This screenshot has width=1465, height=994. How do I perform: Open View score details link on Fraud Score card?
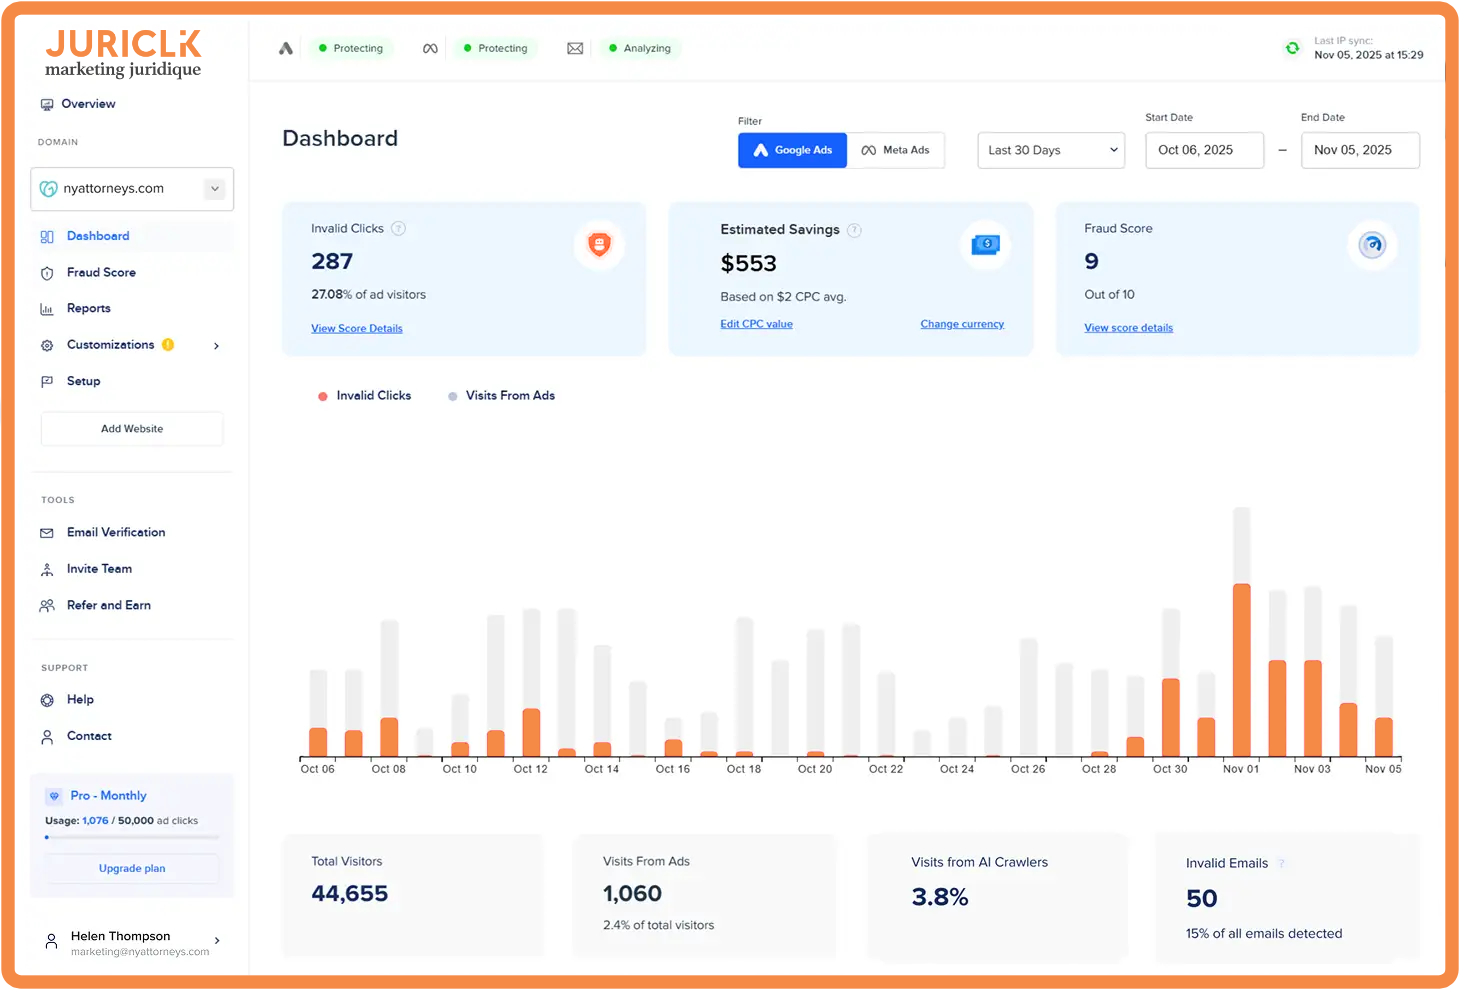point(1128,328)
